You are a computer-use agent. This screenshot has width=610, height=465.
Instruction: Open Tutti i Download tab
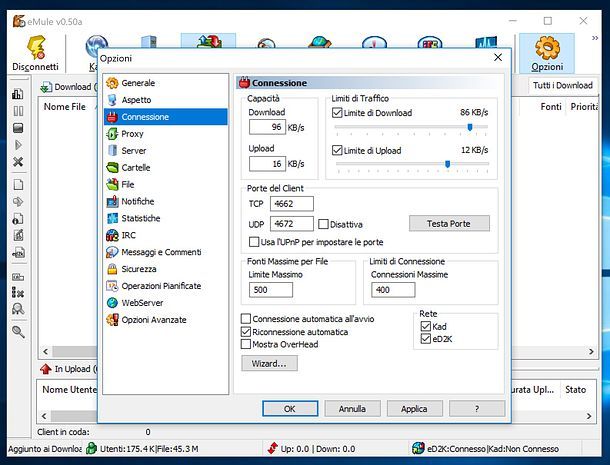point(563,85)
